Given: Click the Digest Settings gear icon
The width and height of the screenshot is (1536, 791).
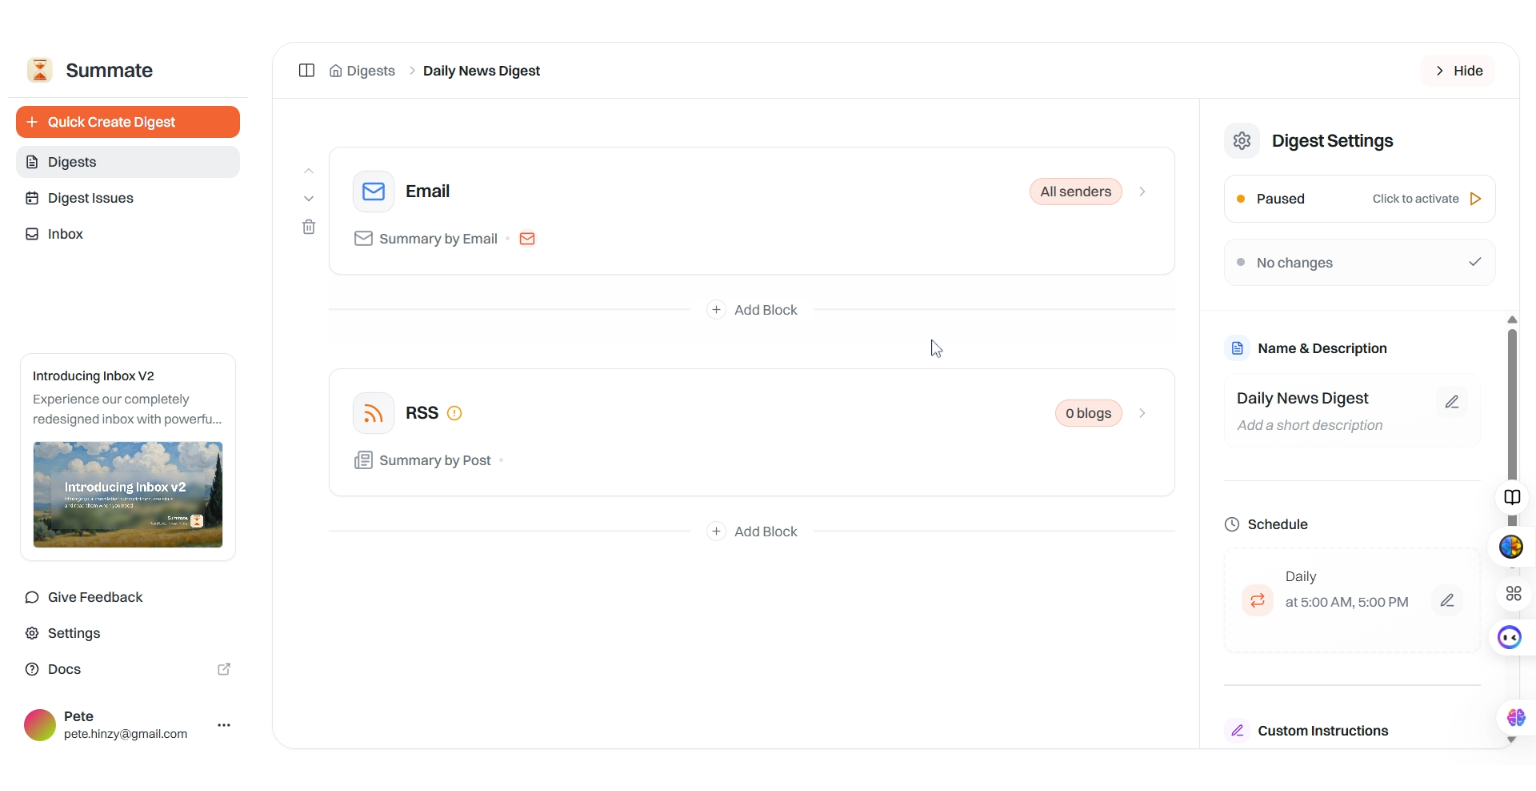Looking at the screenshot, I should 1242,141.
